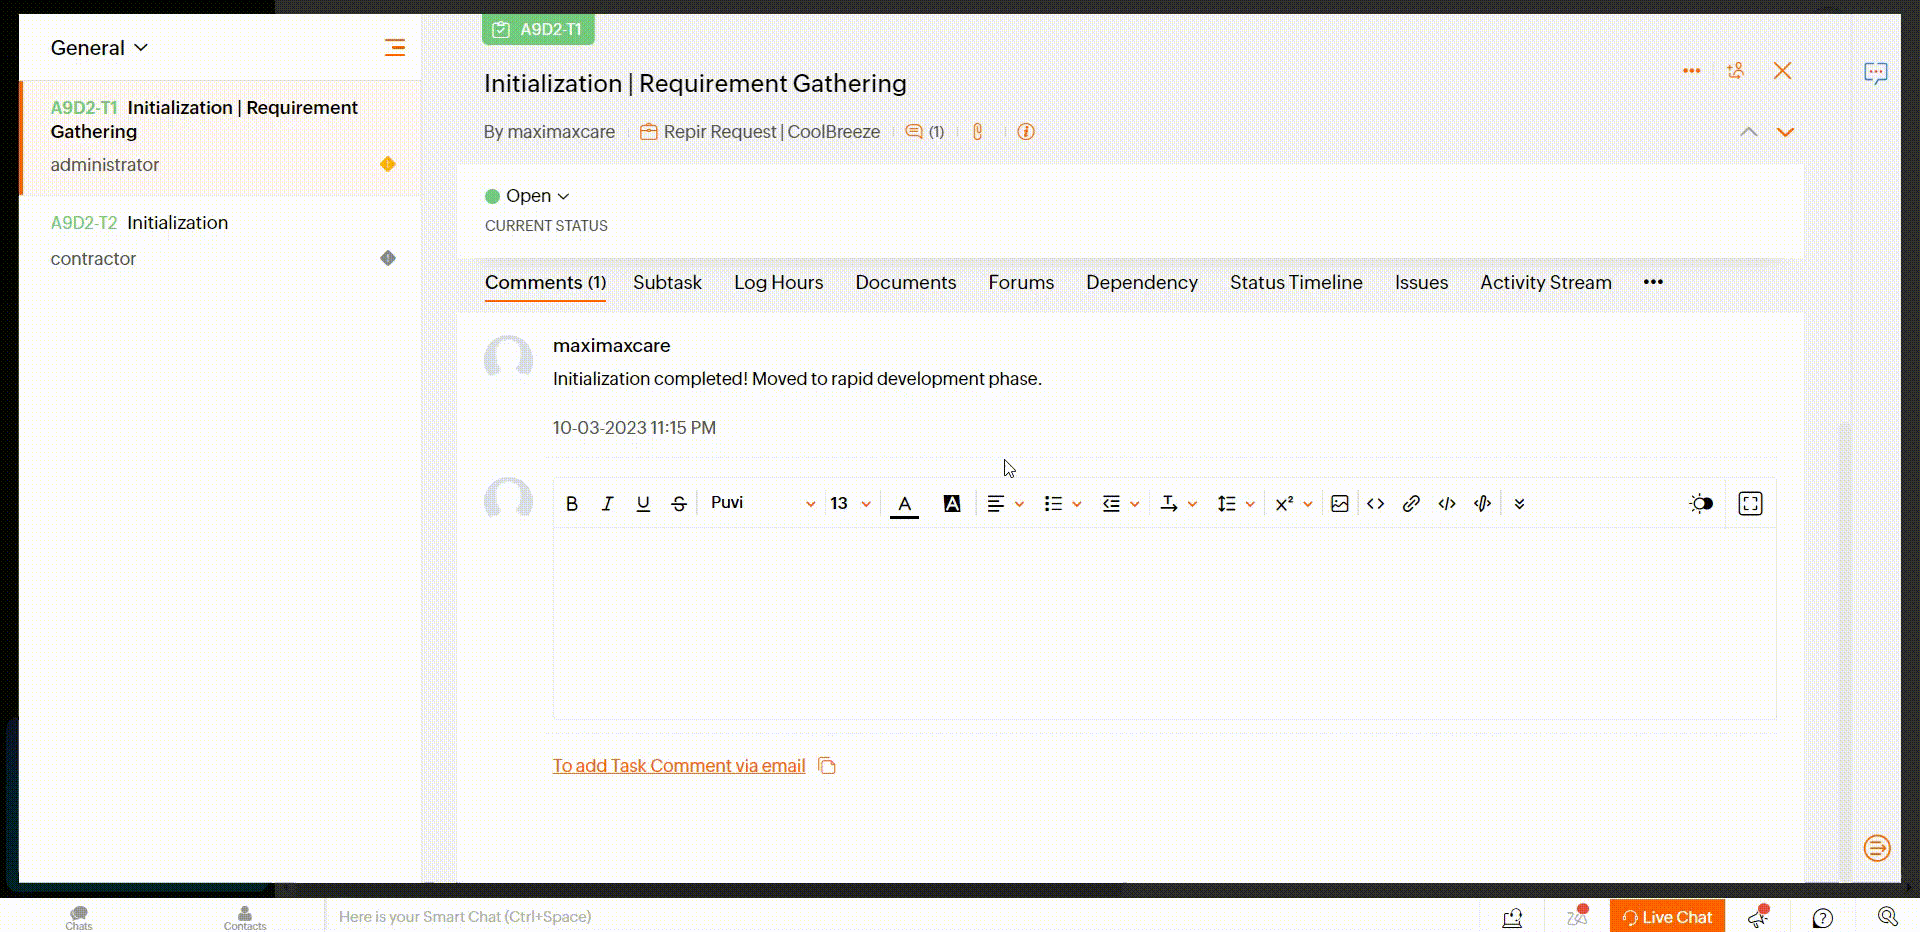
Task: Toggle the editor dark mode switch
Action: coord(1701,504)
